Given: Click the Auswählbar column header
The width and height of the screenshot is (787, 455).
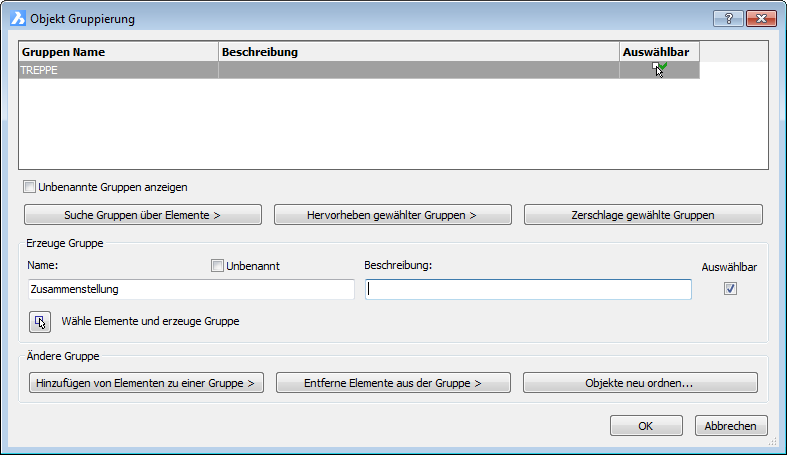Looking at the screenshot, I should pyautogui.click(x=659, y=51).
